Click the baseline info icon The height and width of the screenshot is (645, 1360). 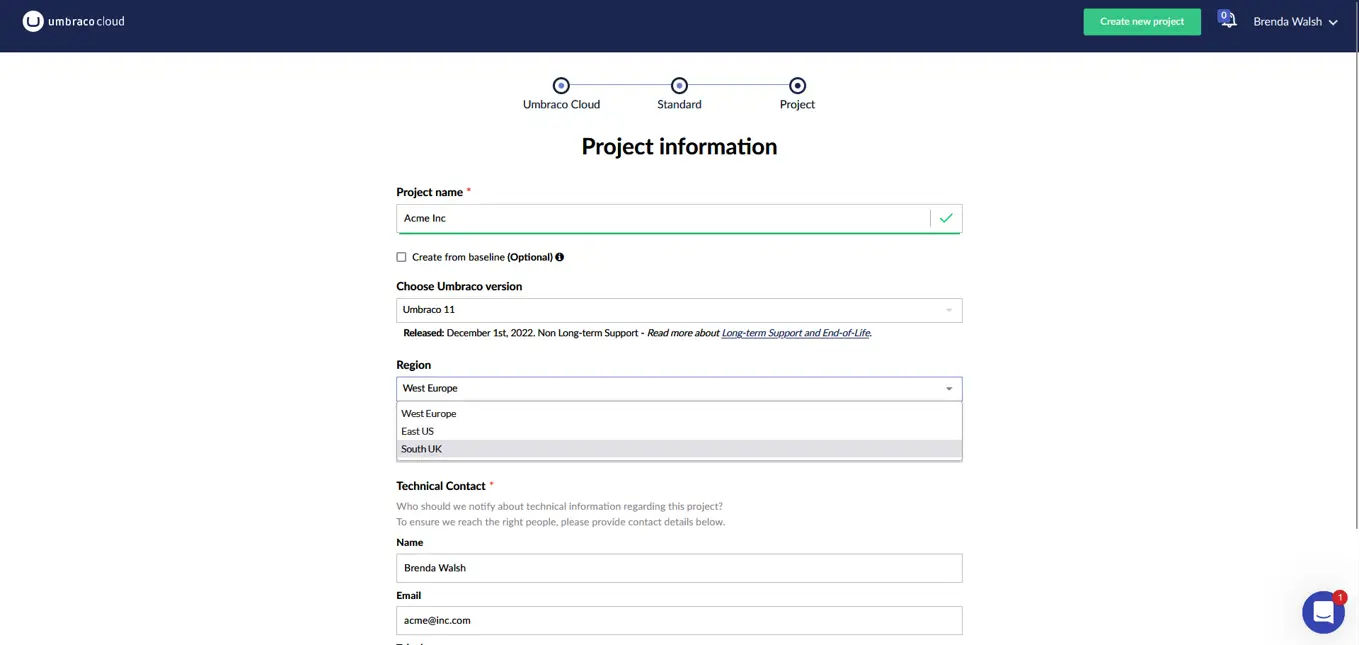point(560,257)
